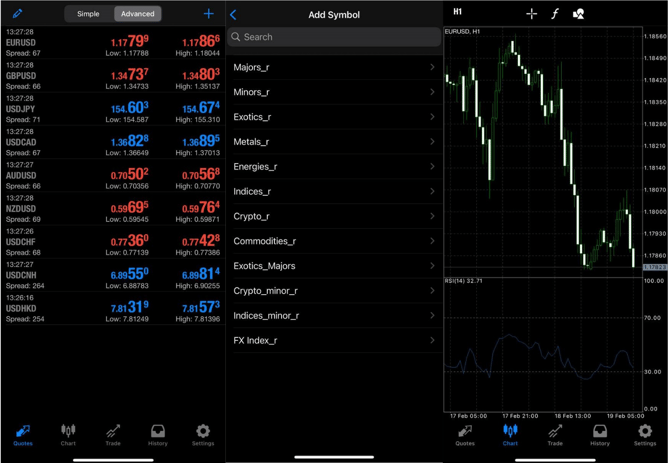Viewport: 670px width, 463px height.
Task: Go back from Add Symbol screen
Action: [x=233, y=15]
